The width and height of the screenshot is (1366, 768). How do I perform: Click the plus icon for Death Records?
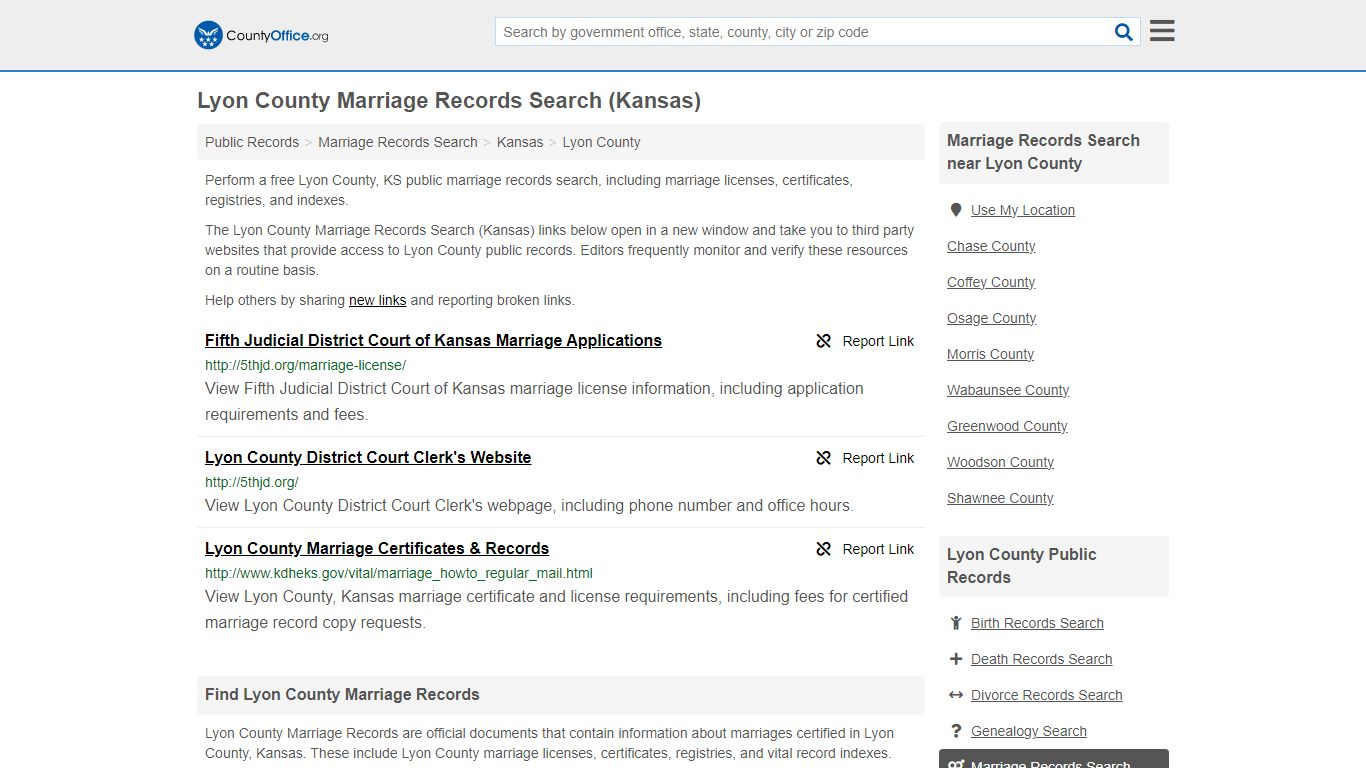956,659
